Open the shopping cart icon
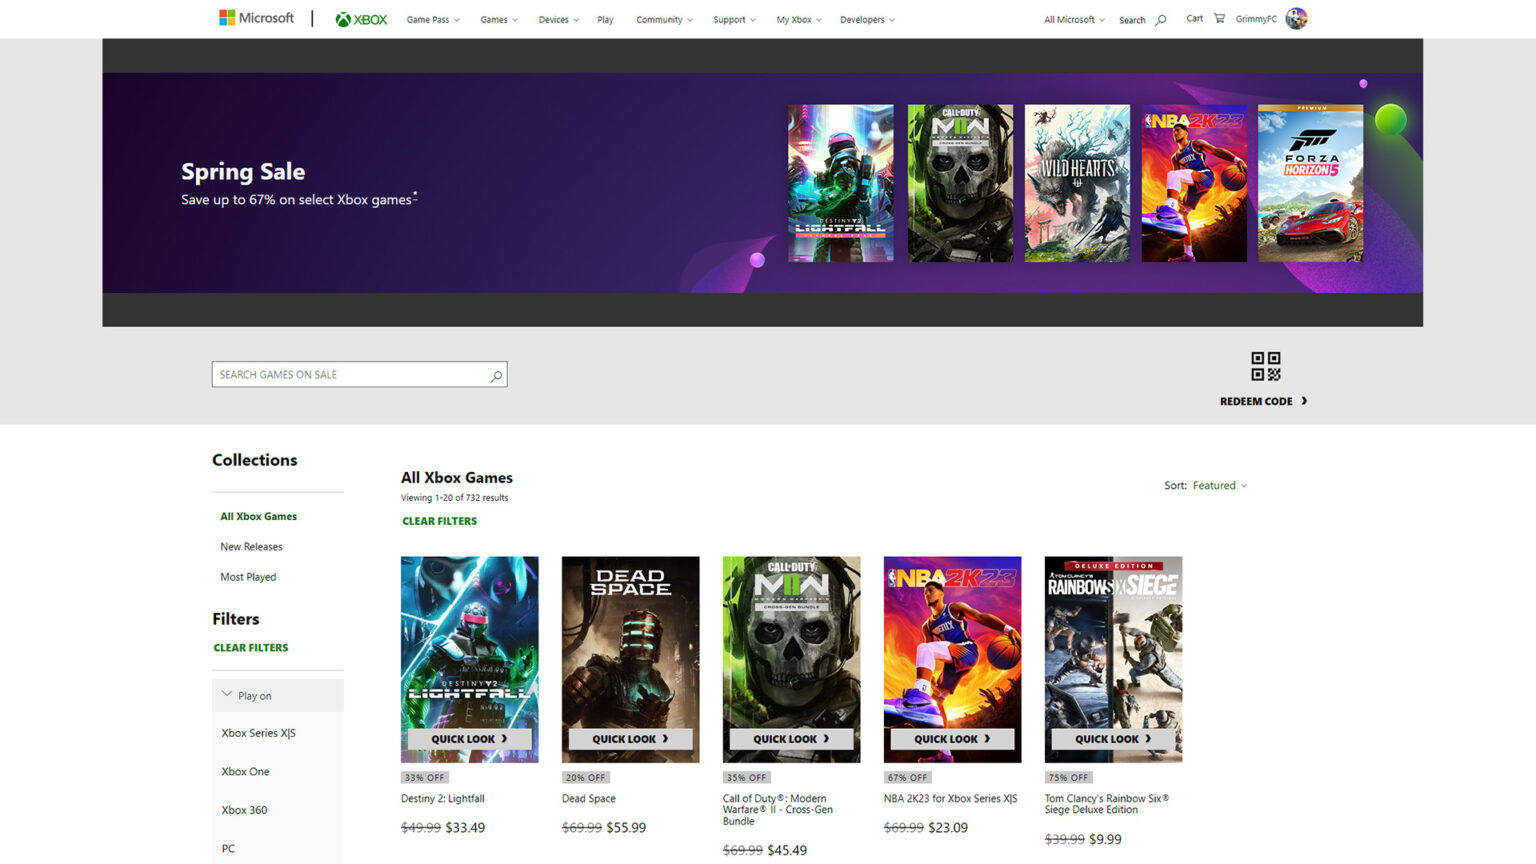The width and height of the screenshot is (1536, 864). tap(1219, 18)
